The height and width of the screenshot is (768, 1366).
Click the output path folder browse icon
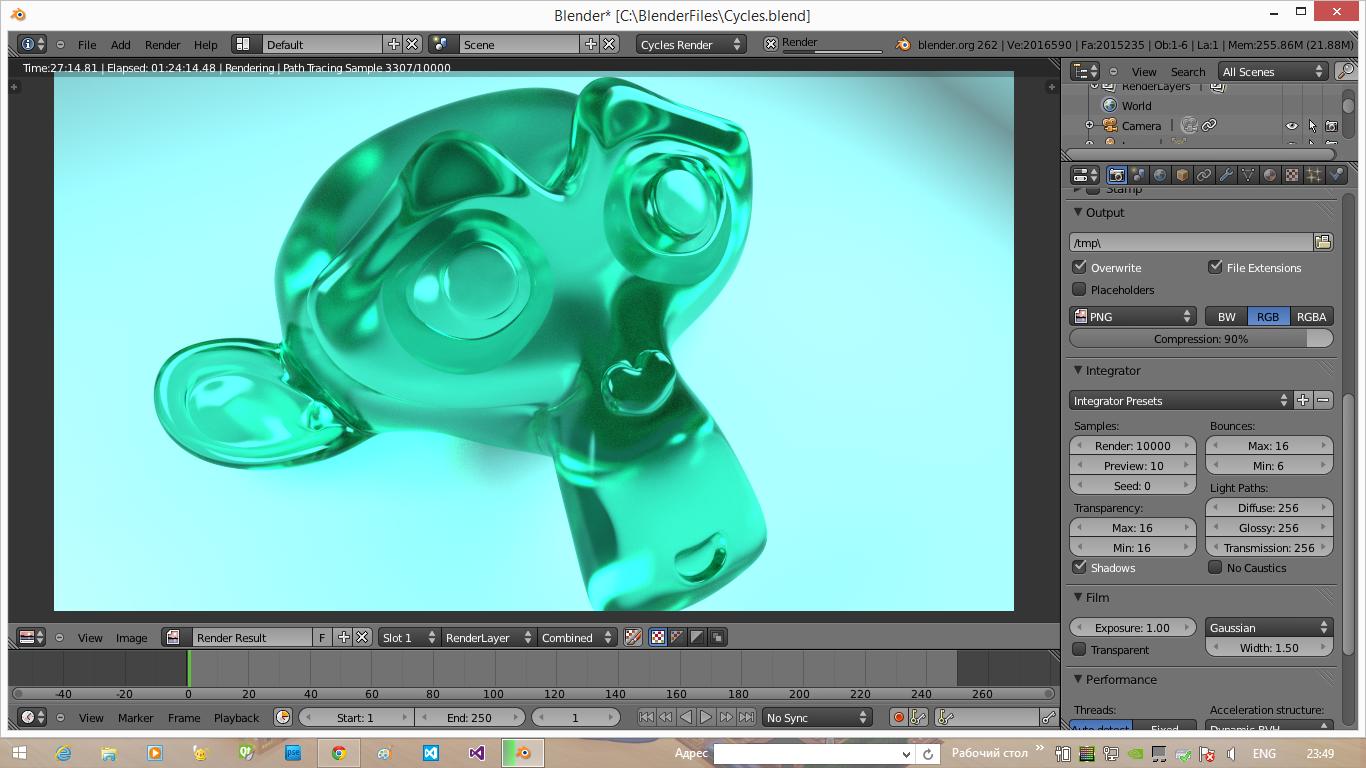[x=1323, y=242]
